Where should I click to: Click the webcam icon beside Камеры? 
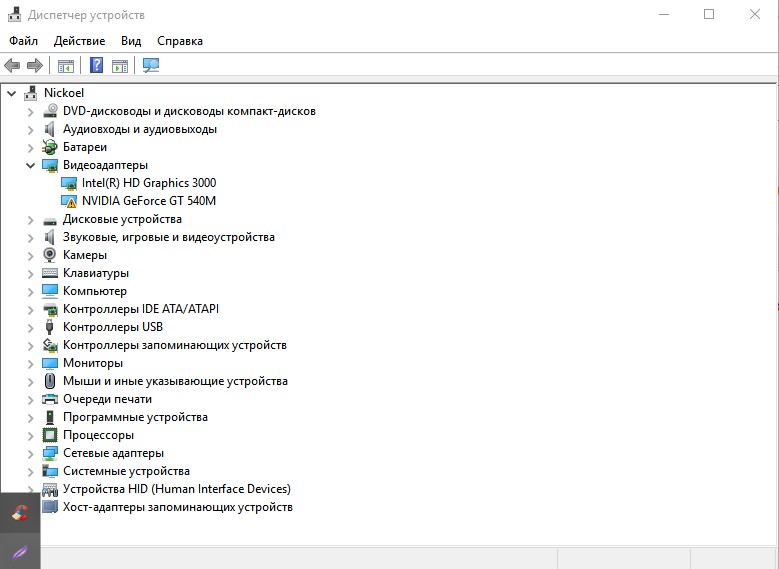tap(49, 255)
